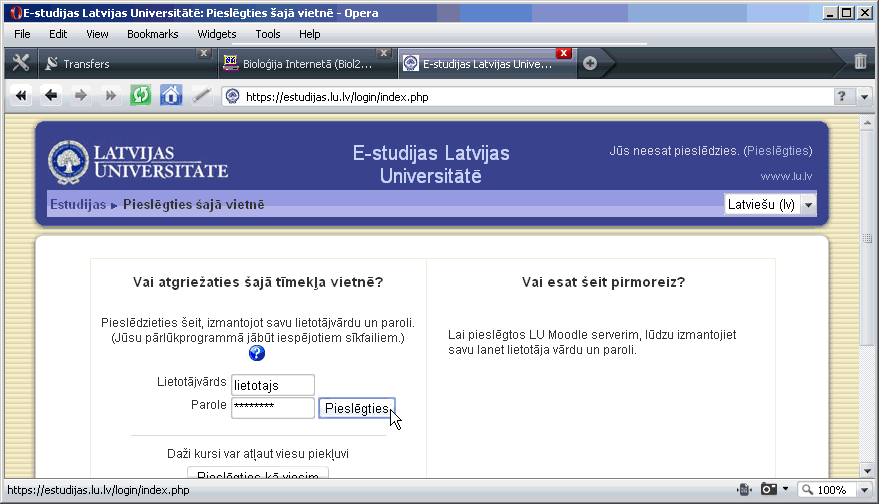Click the Fast Forward button

pos(110,96)
